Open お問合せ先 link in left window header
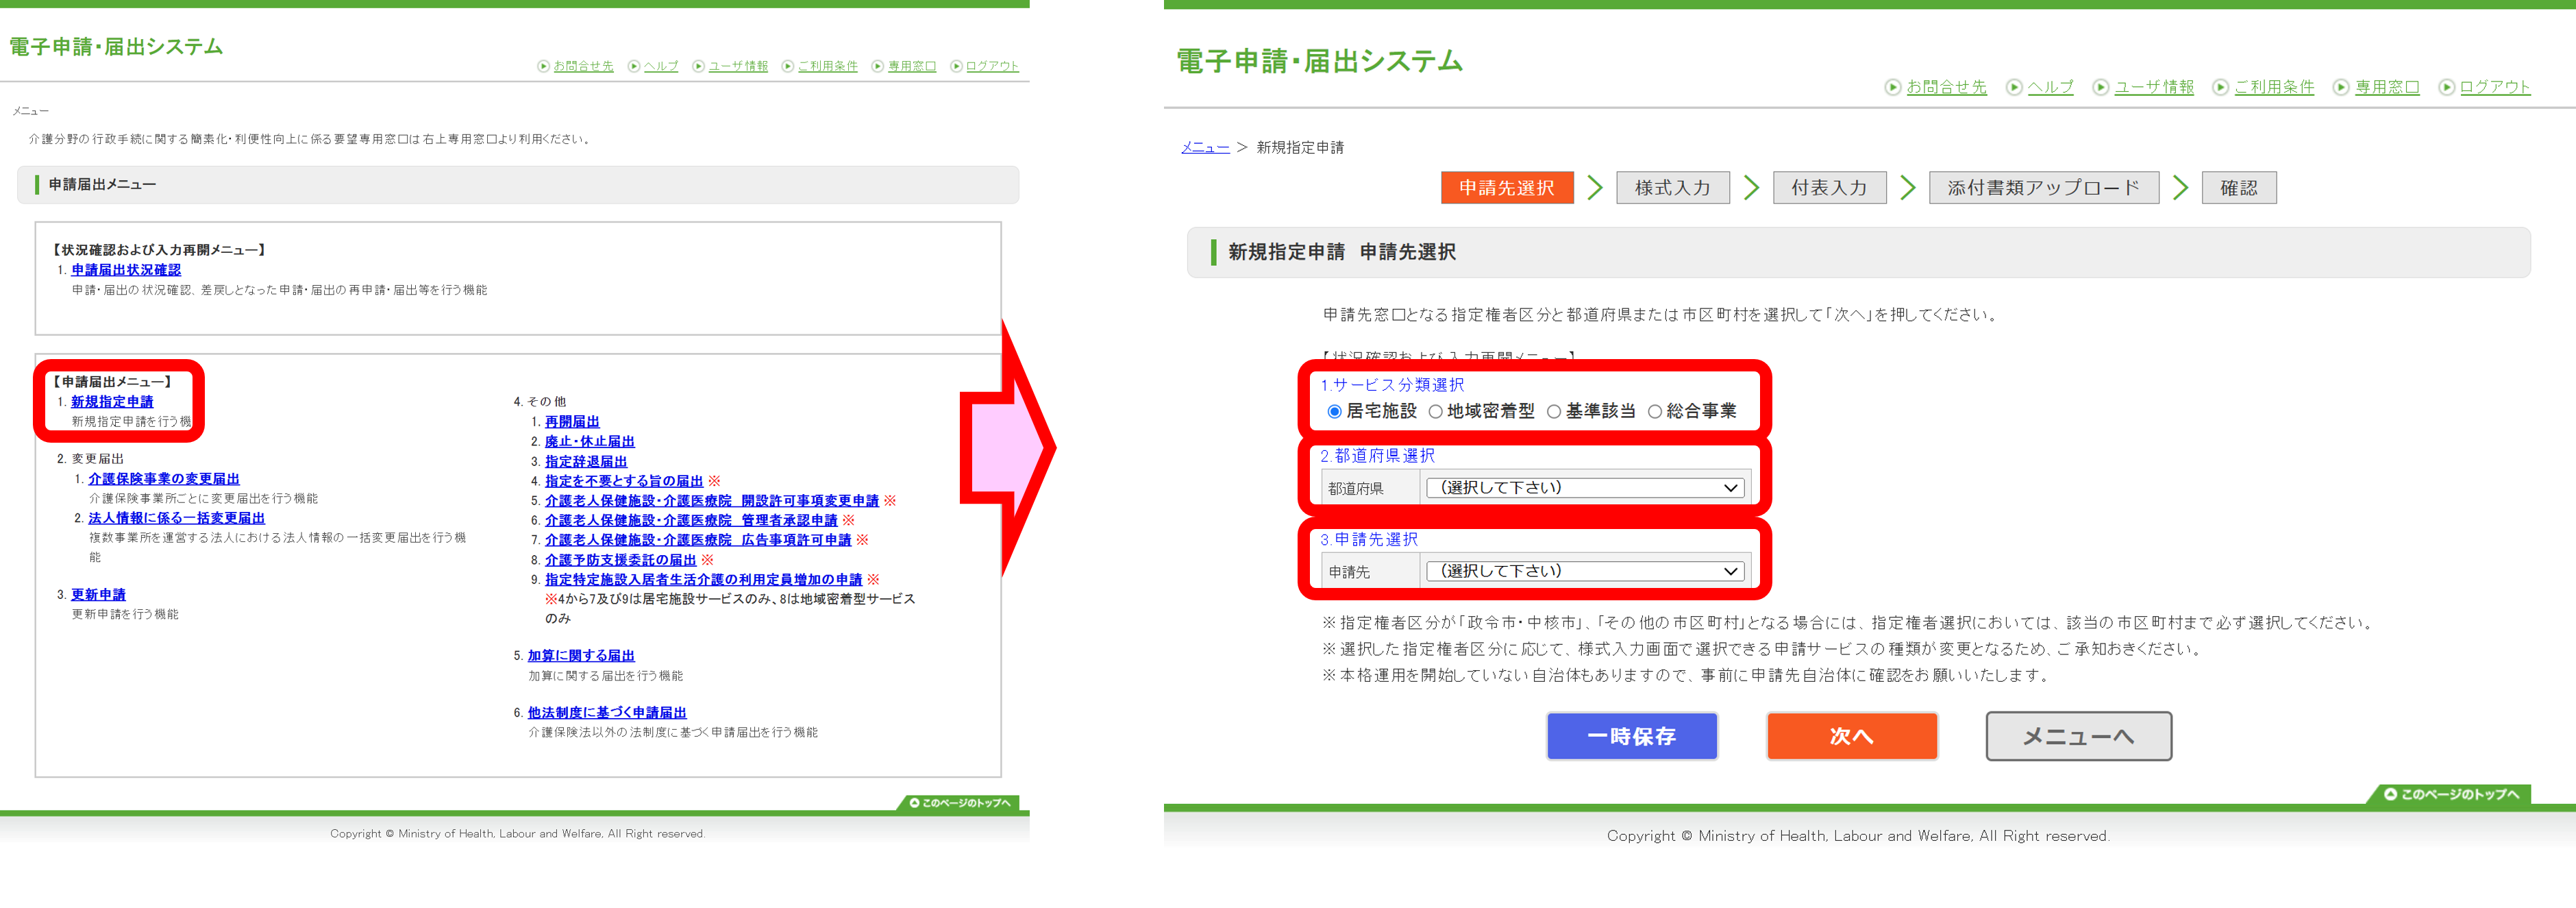The height and width of the screenshot is (908, 2576). click(x=583, y=66)
